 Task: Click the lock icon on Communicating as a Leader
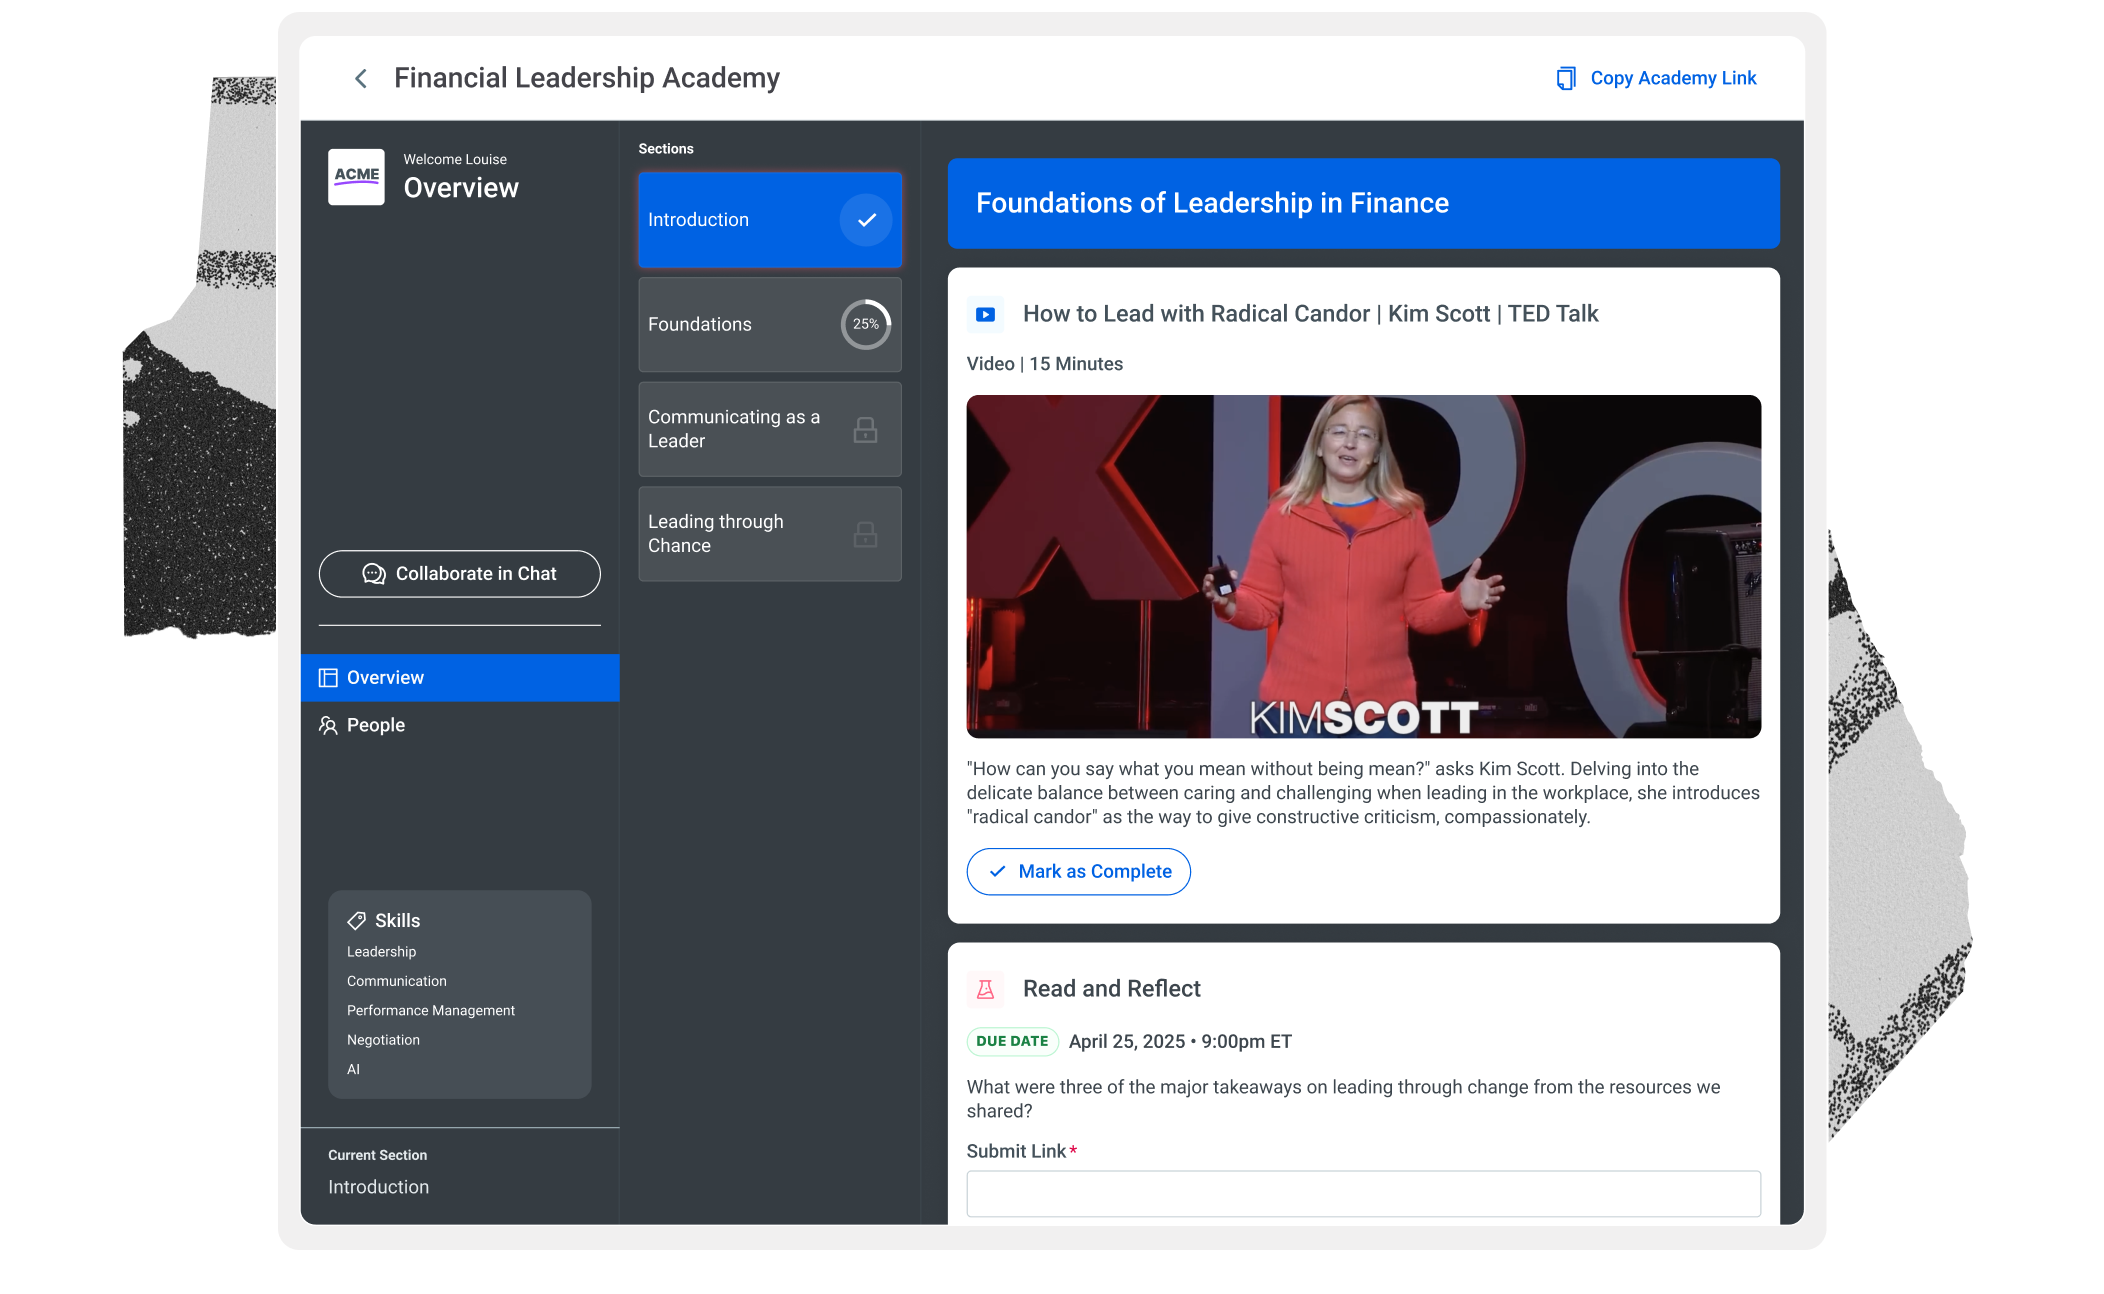pyautogui.click(x=865, y=430)
